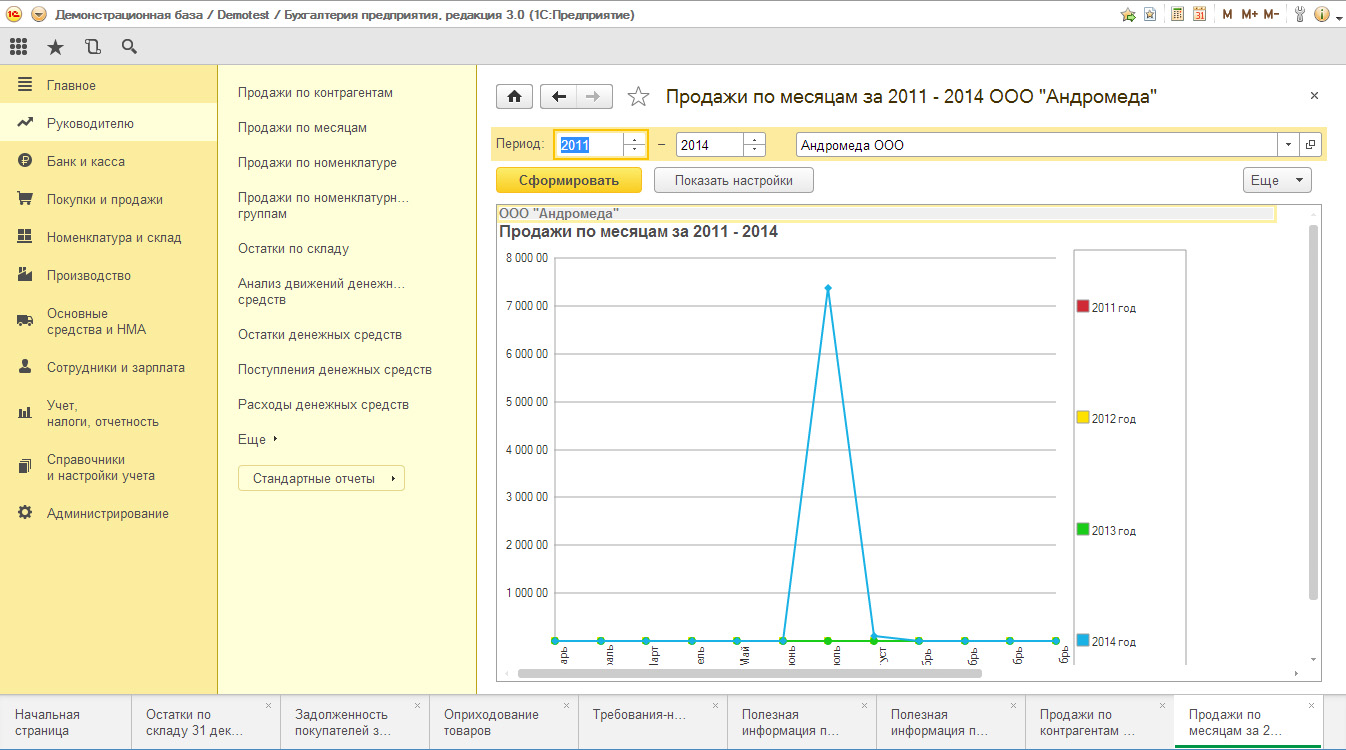Open the sections grid menu icon

point(18,46)
